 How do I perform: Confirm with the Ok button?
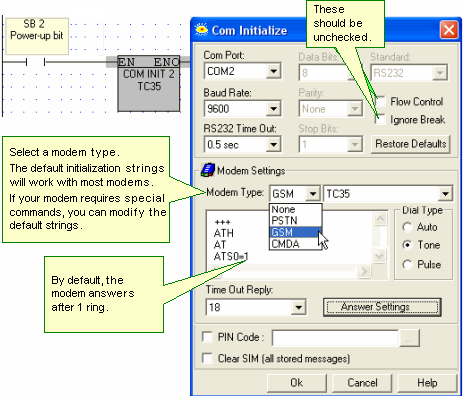tap(296, 383)
